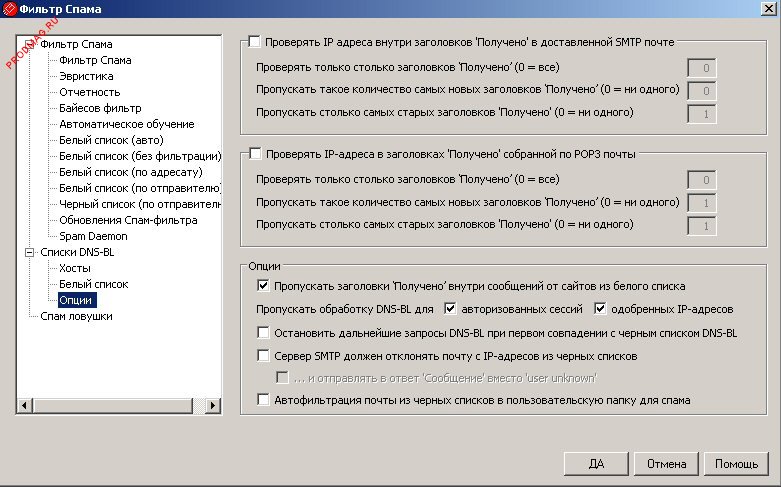
Task: Uncheck авторизованных сессий checkbox
Action: pyautogui.click(x=450, y=308)
